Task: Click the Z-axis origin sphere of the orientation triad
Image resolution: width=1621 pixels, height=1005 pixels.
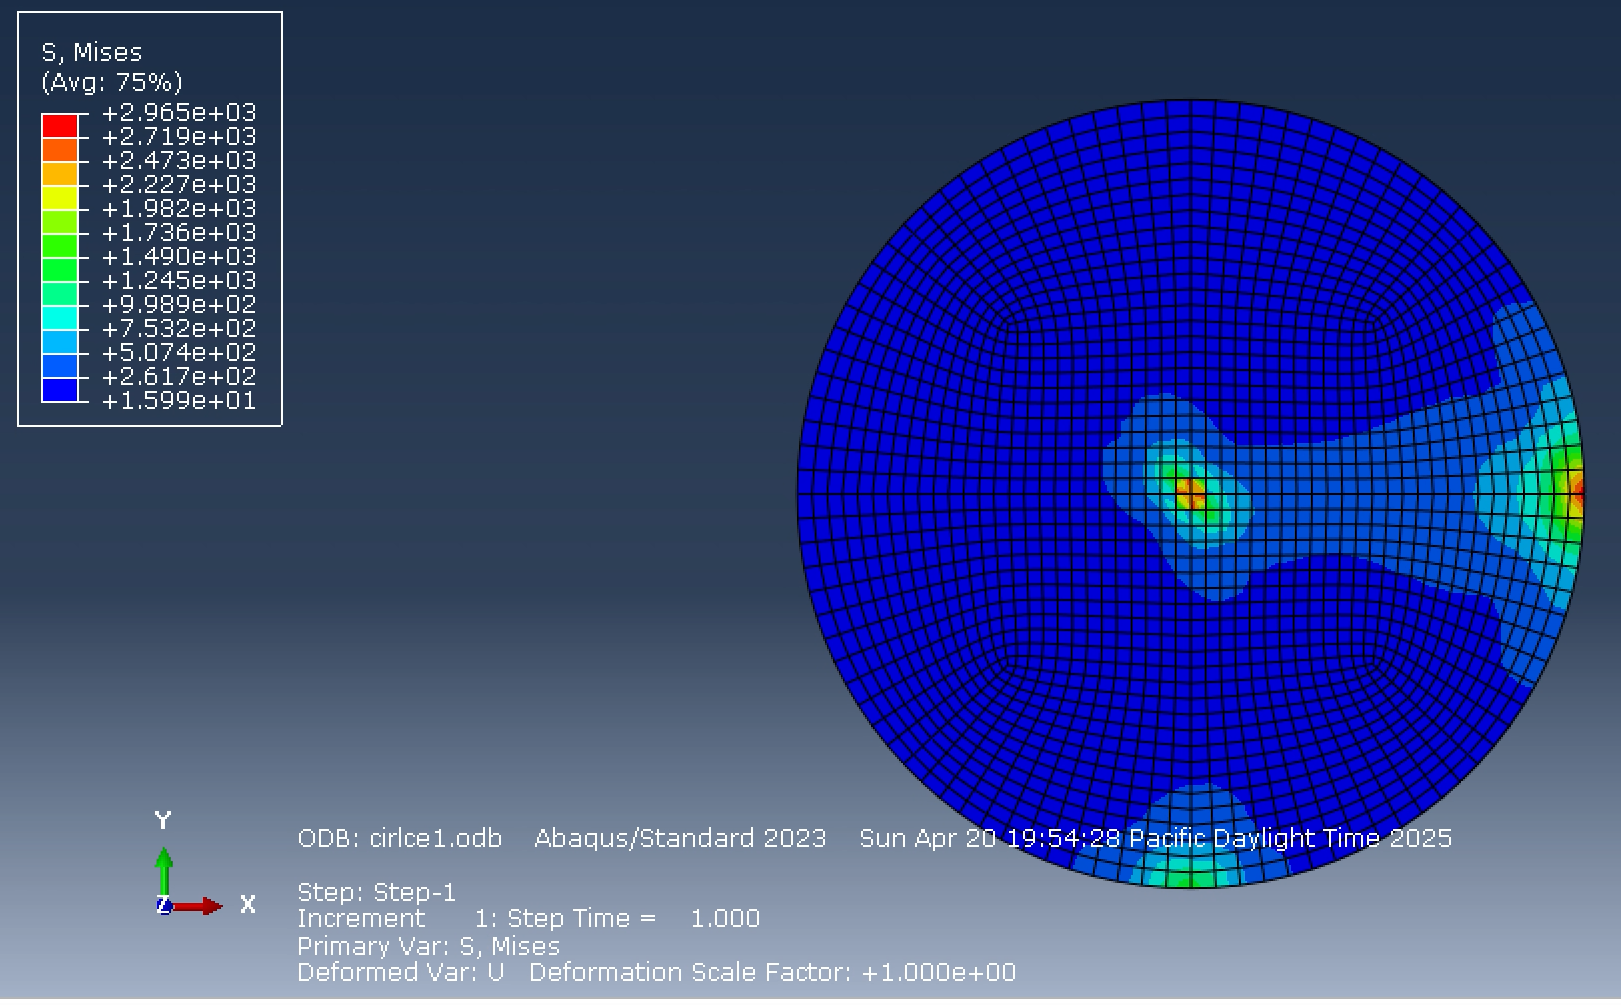Action: [x=164, y=908]
